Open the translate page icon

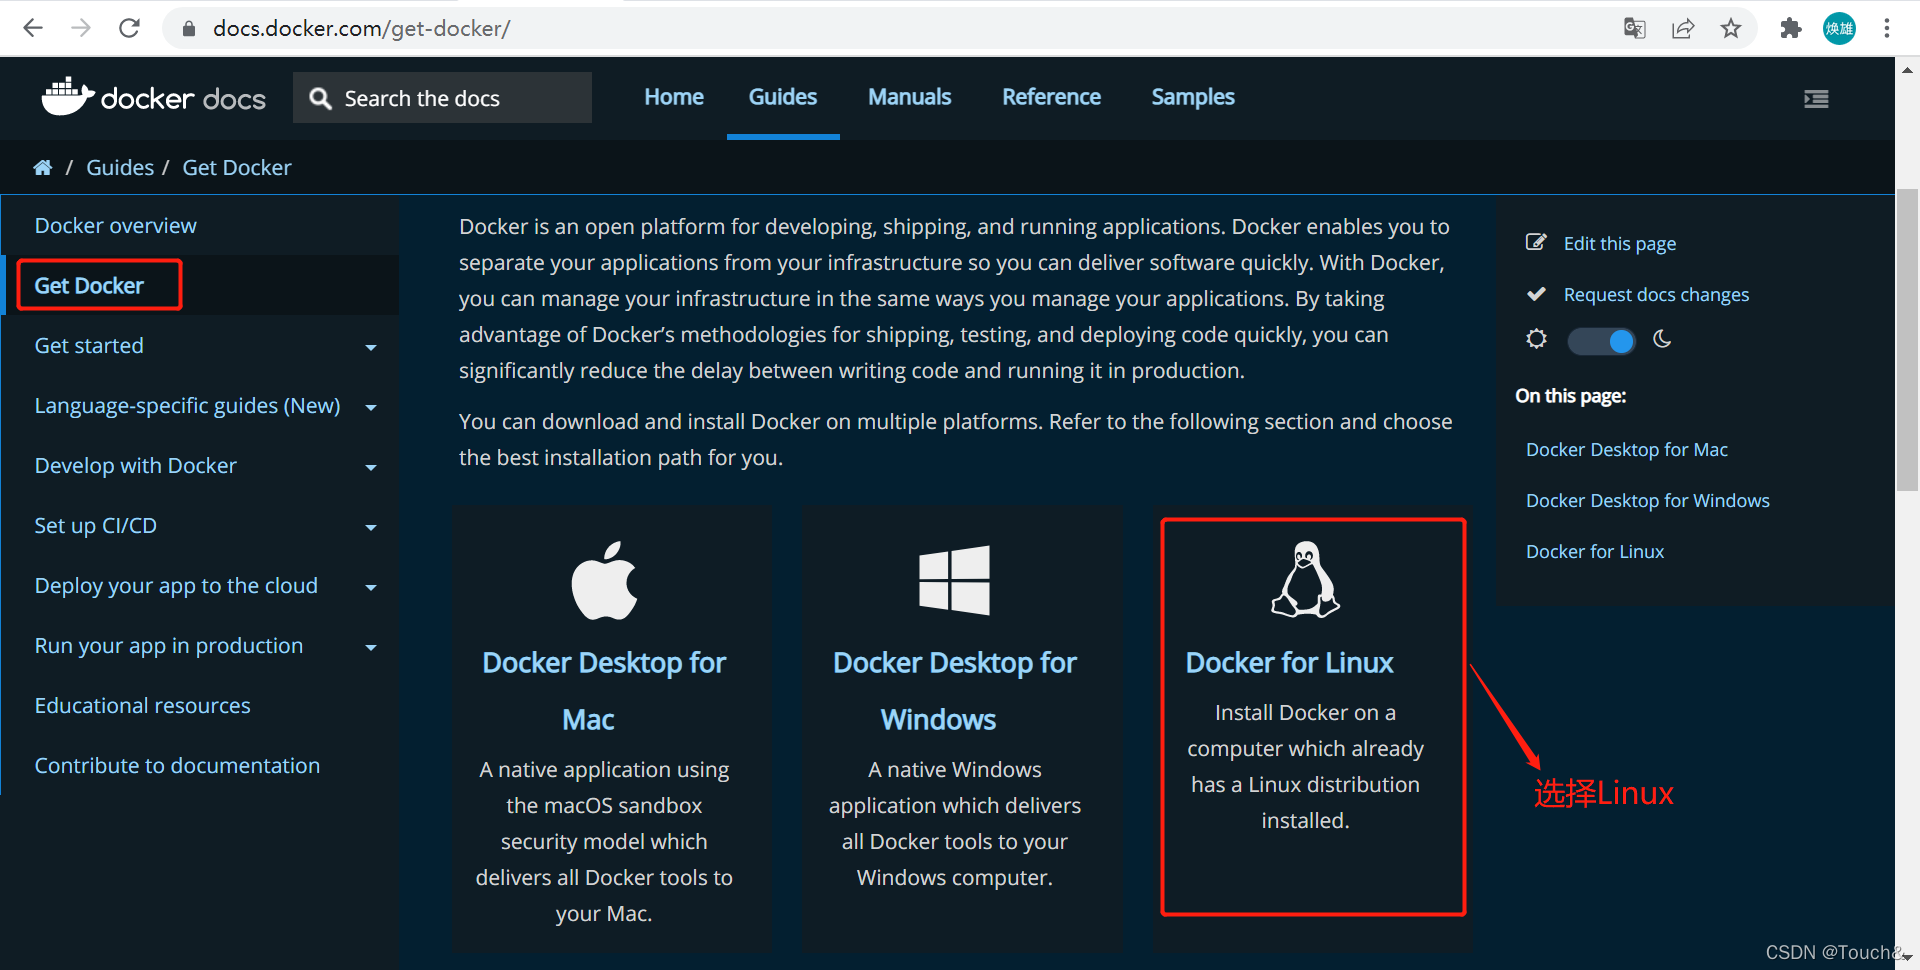(1635, 28)
